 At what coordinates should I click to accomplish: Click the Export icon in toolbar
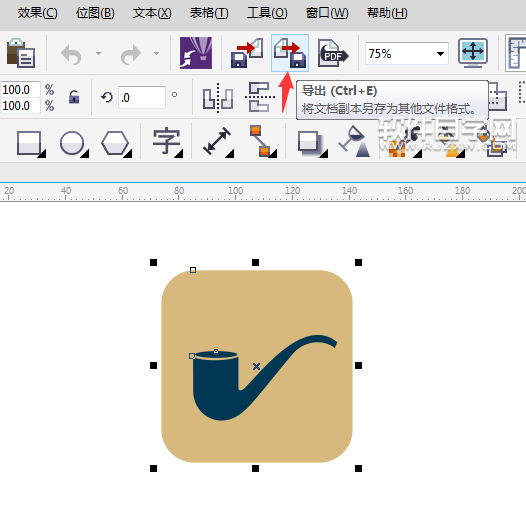[x=290, y=53]
